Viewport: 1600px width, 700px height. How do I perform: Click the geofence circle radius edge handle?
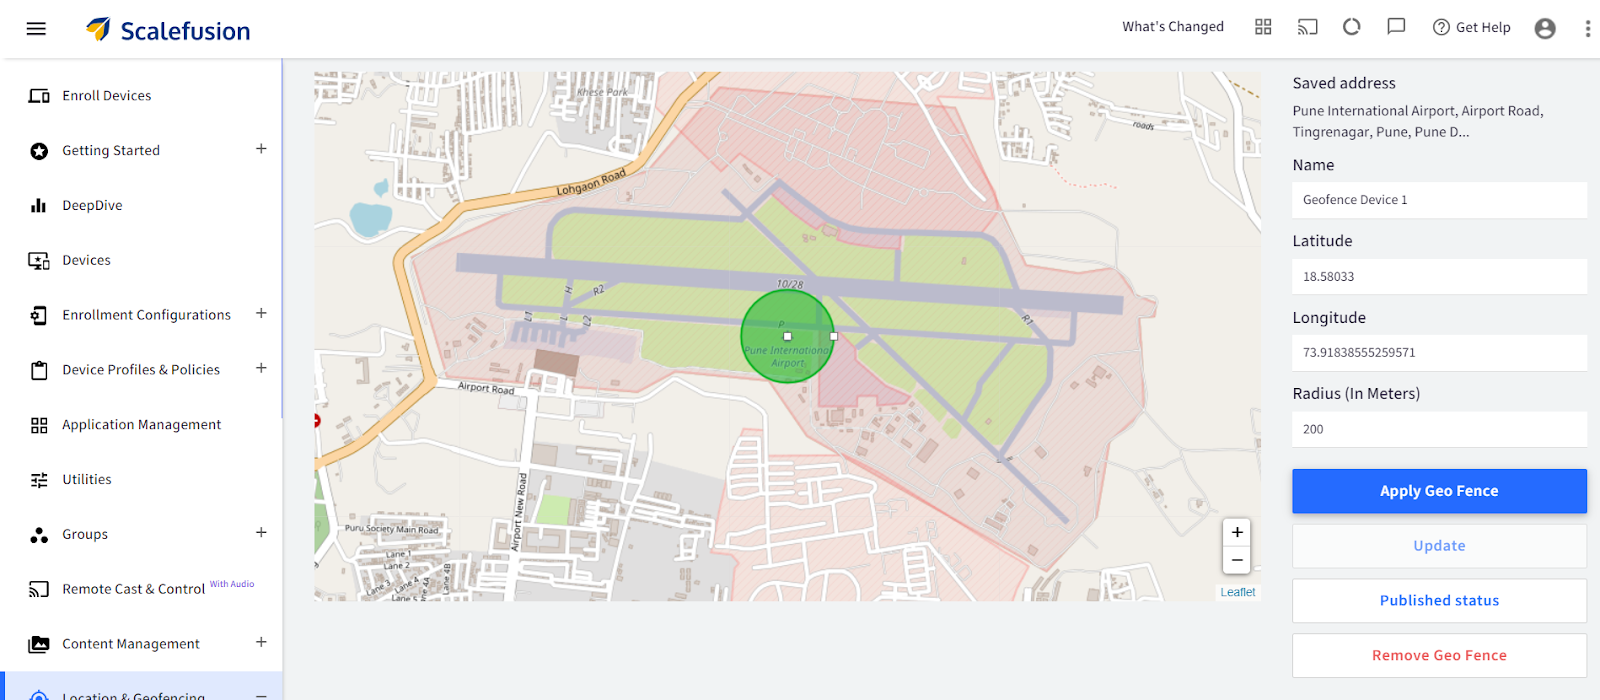click(x=834, y=337)
